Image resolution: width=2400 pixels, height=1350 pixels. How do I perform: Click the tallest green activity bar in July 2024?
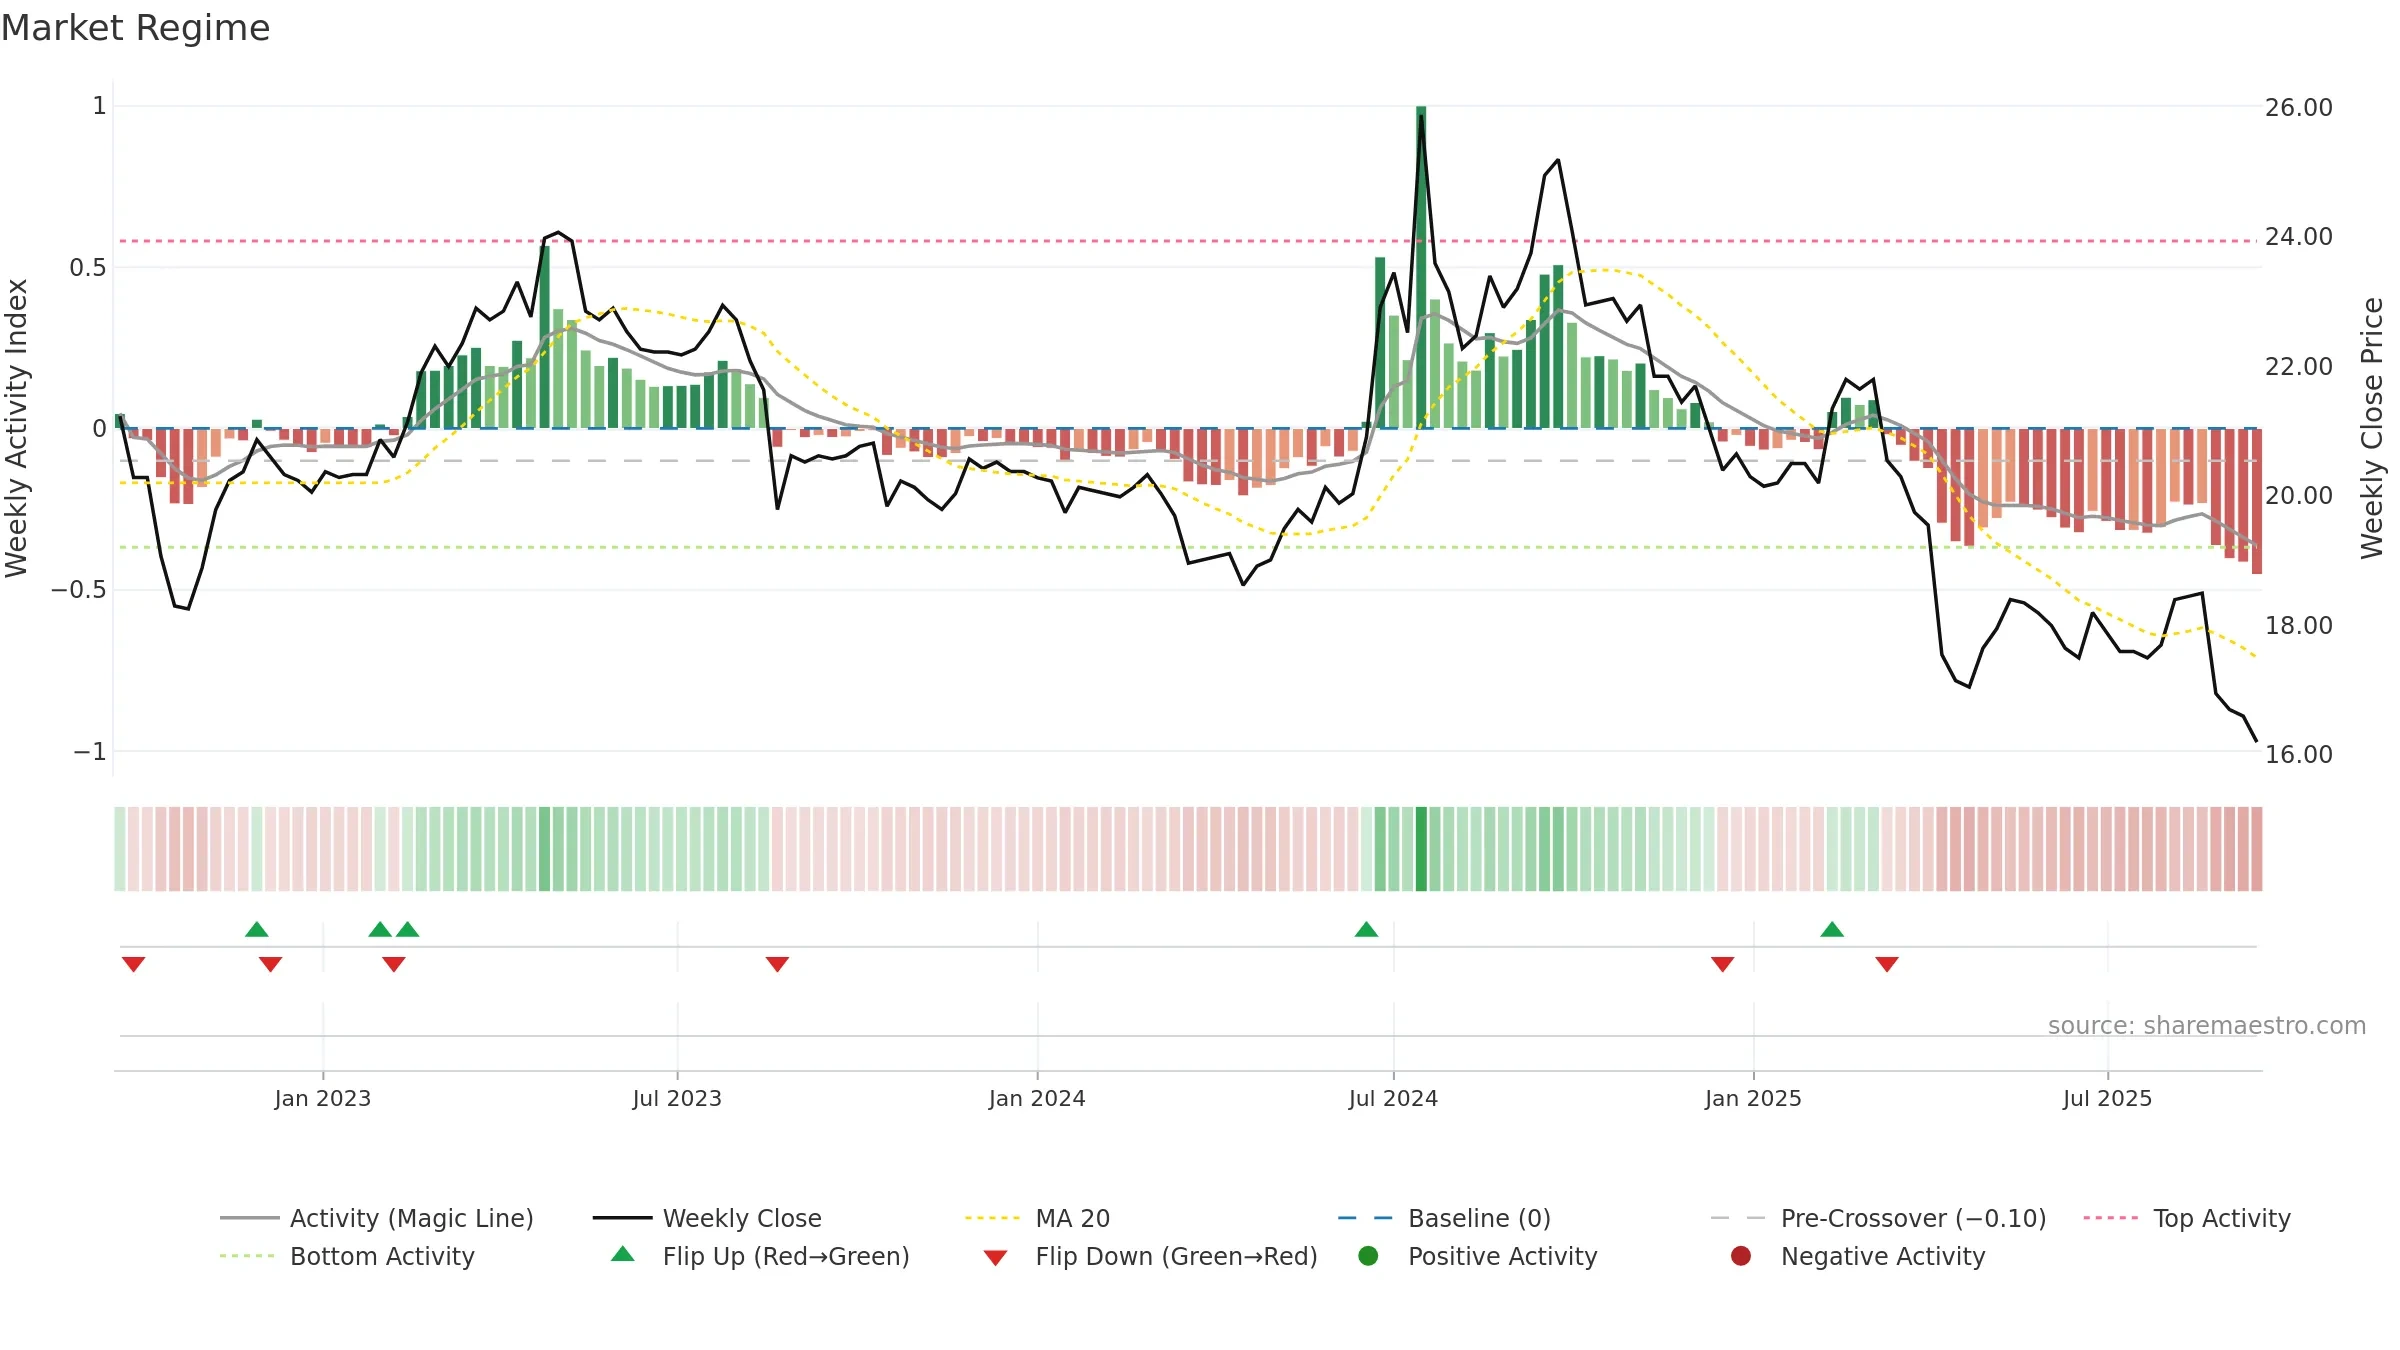point(1421,267)
